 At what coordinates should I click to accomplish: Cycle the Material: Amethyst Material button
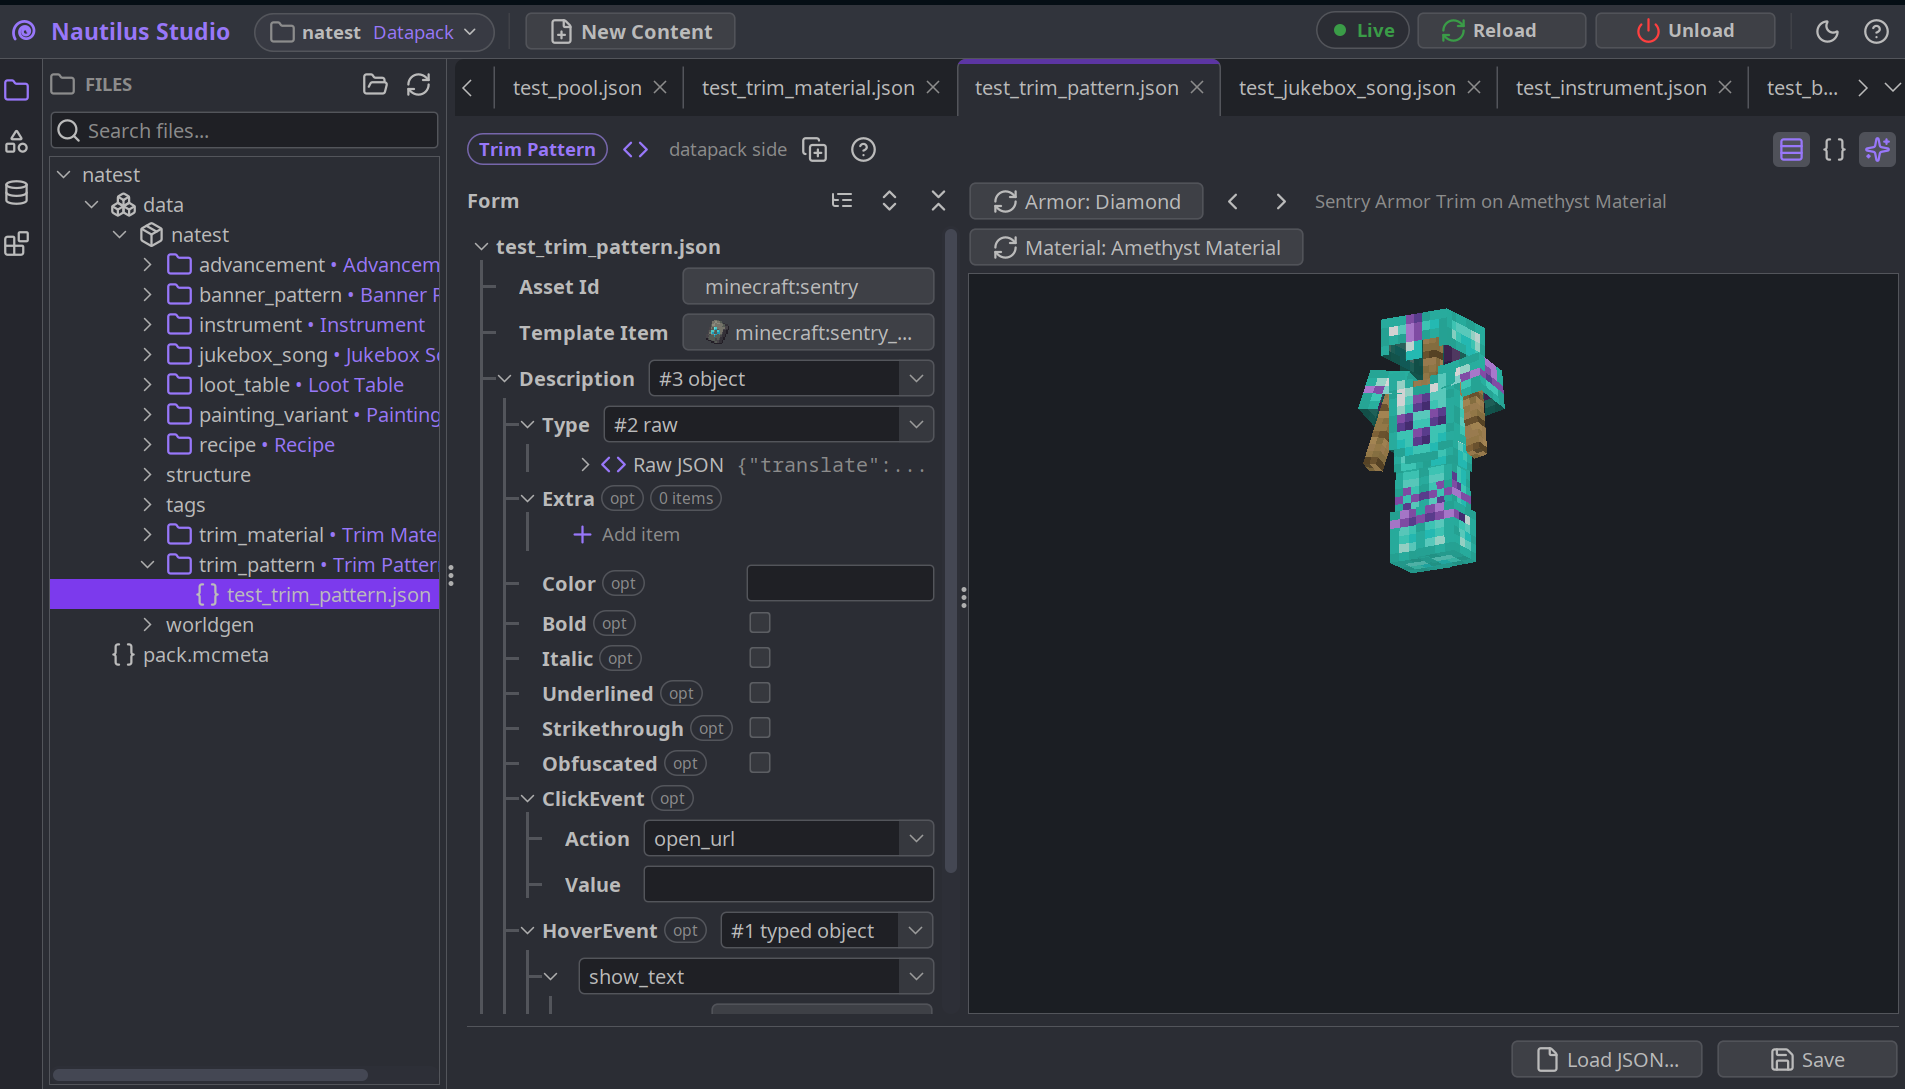coord(1136,248)
